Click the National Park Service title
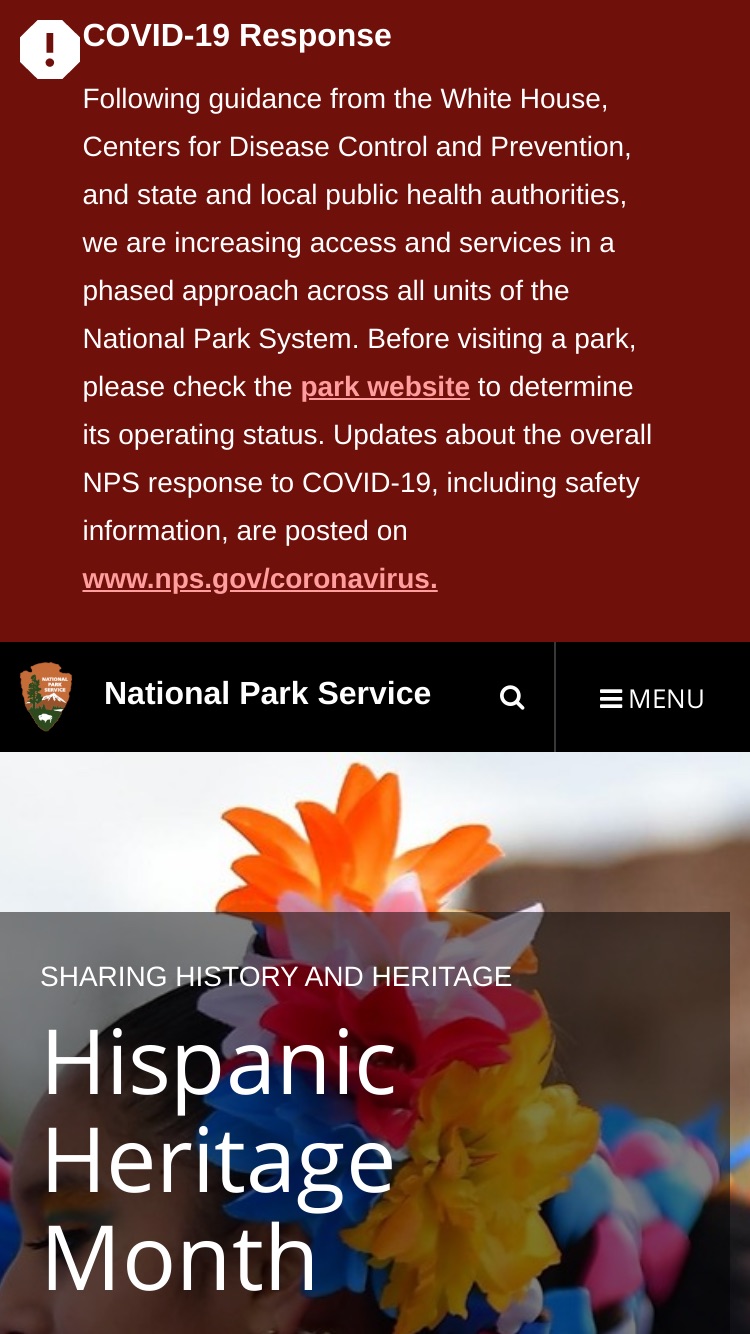 point(267,693)
